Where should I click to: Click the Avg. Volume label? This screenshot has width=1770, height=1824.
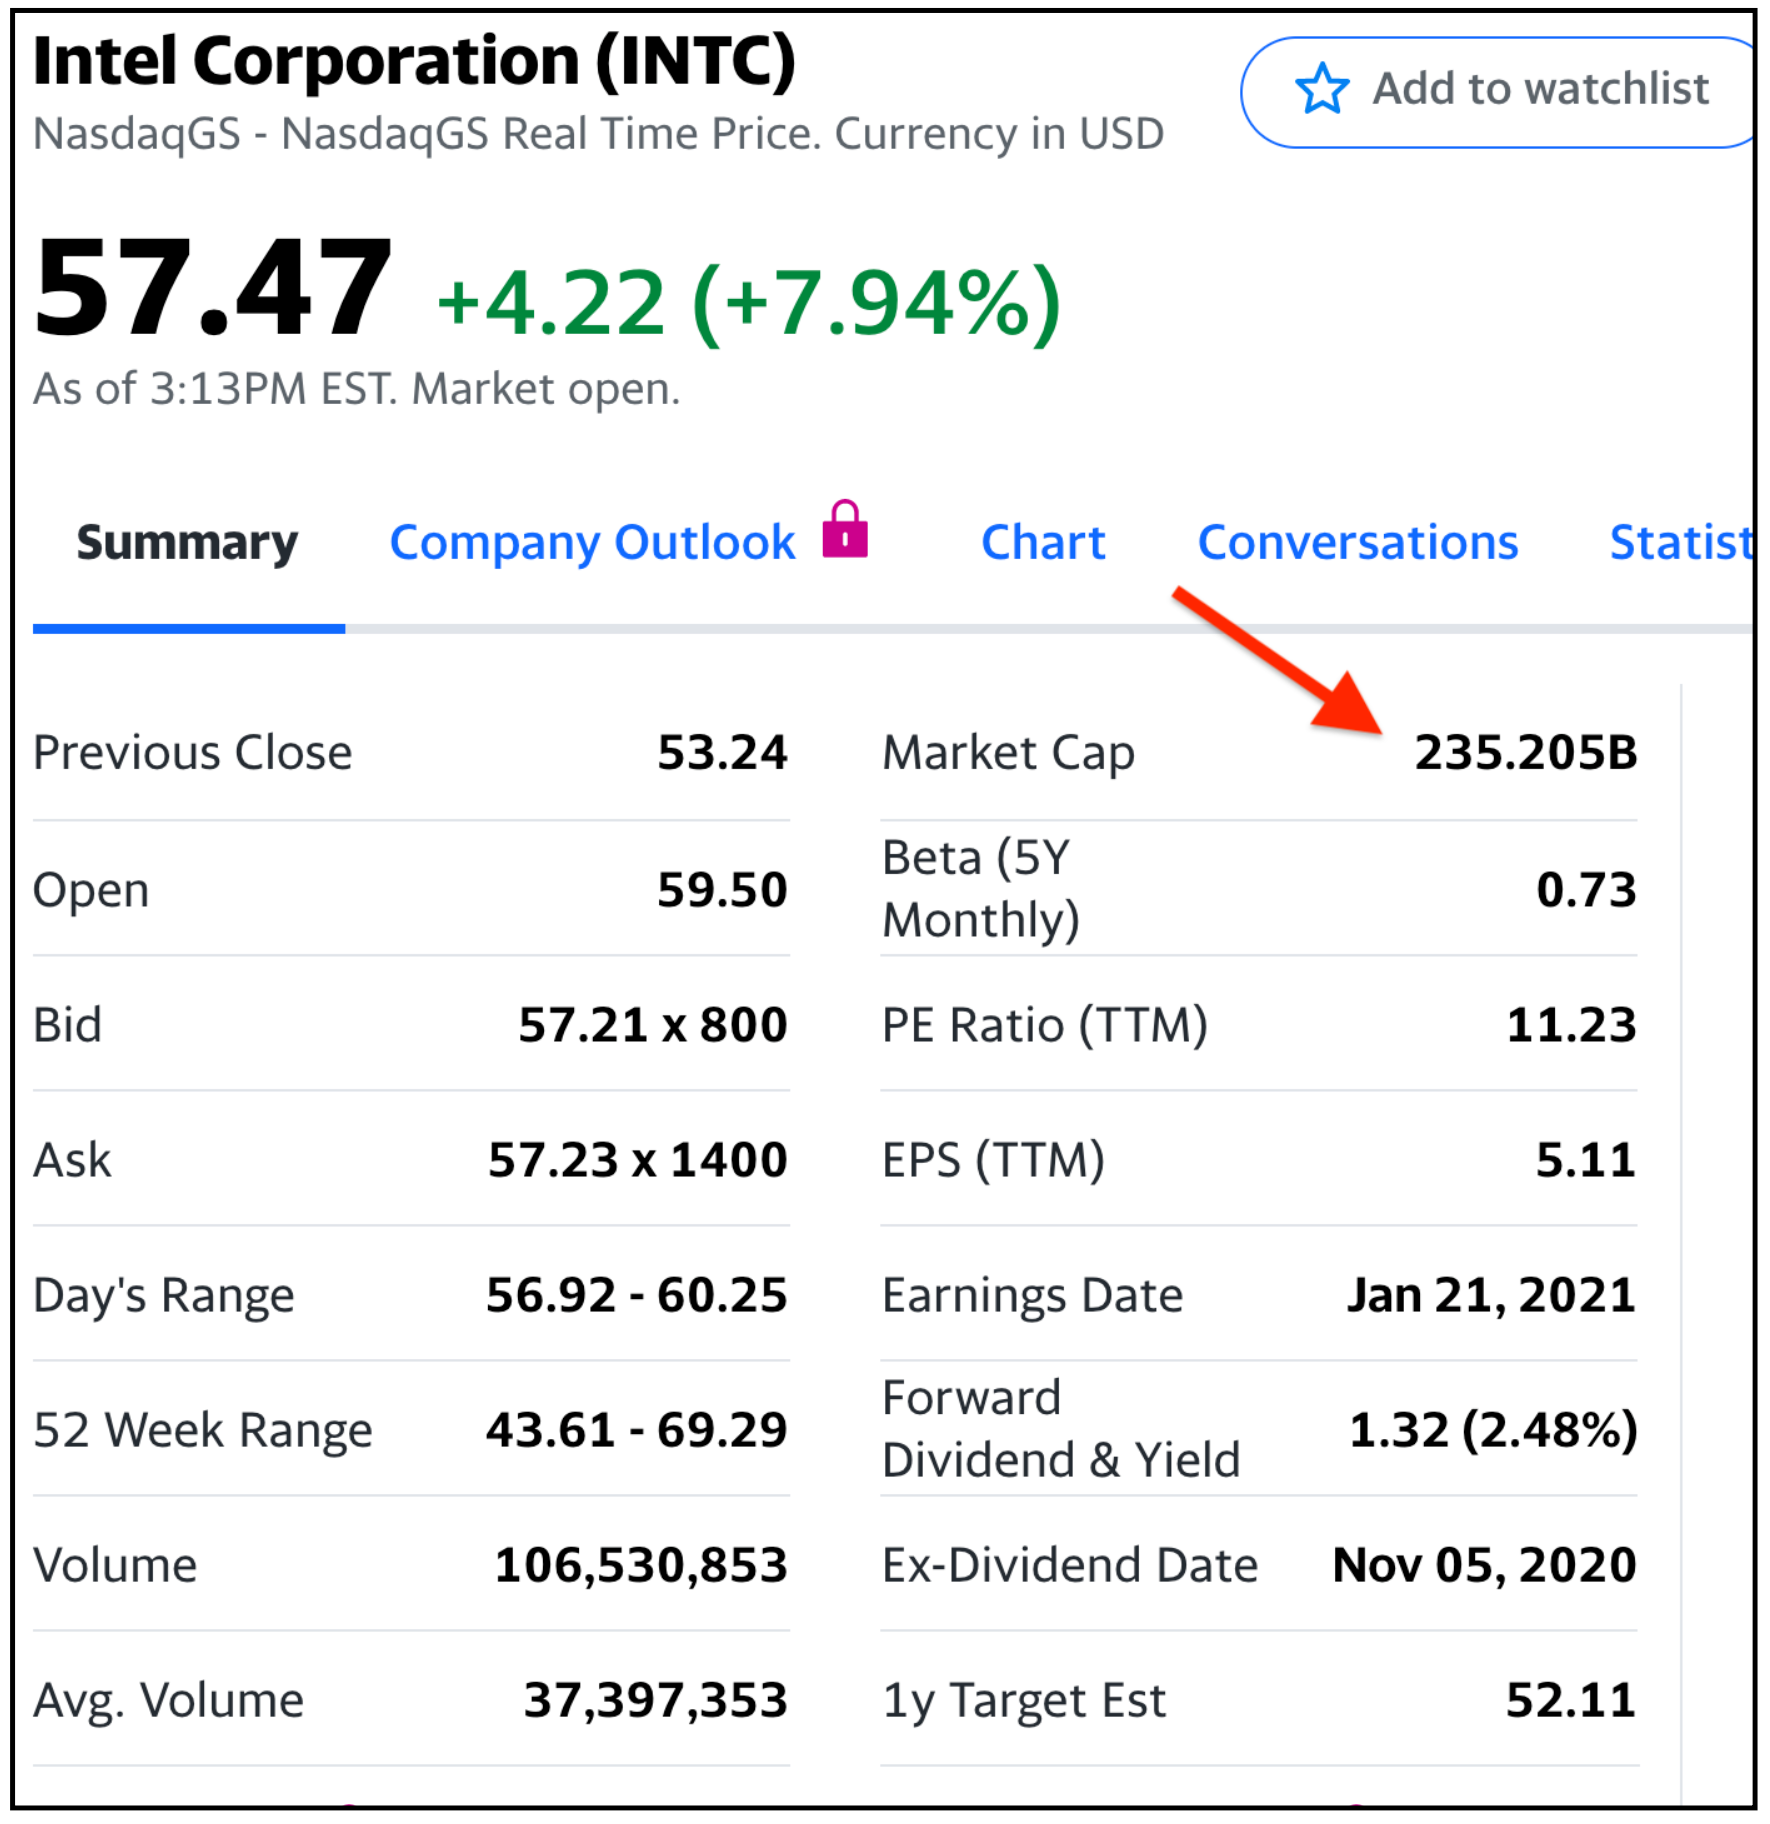(x=168, y=1701)
